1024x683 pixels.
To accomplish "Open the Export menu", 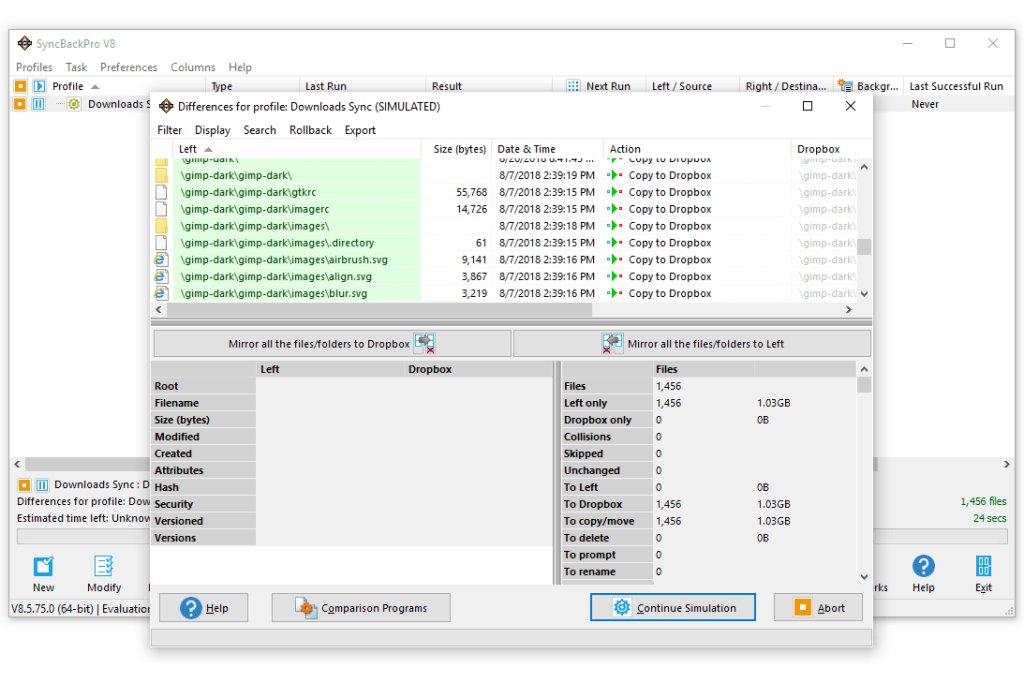I will [360, 130].
